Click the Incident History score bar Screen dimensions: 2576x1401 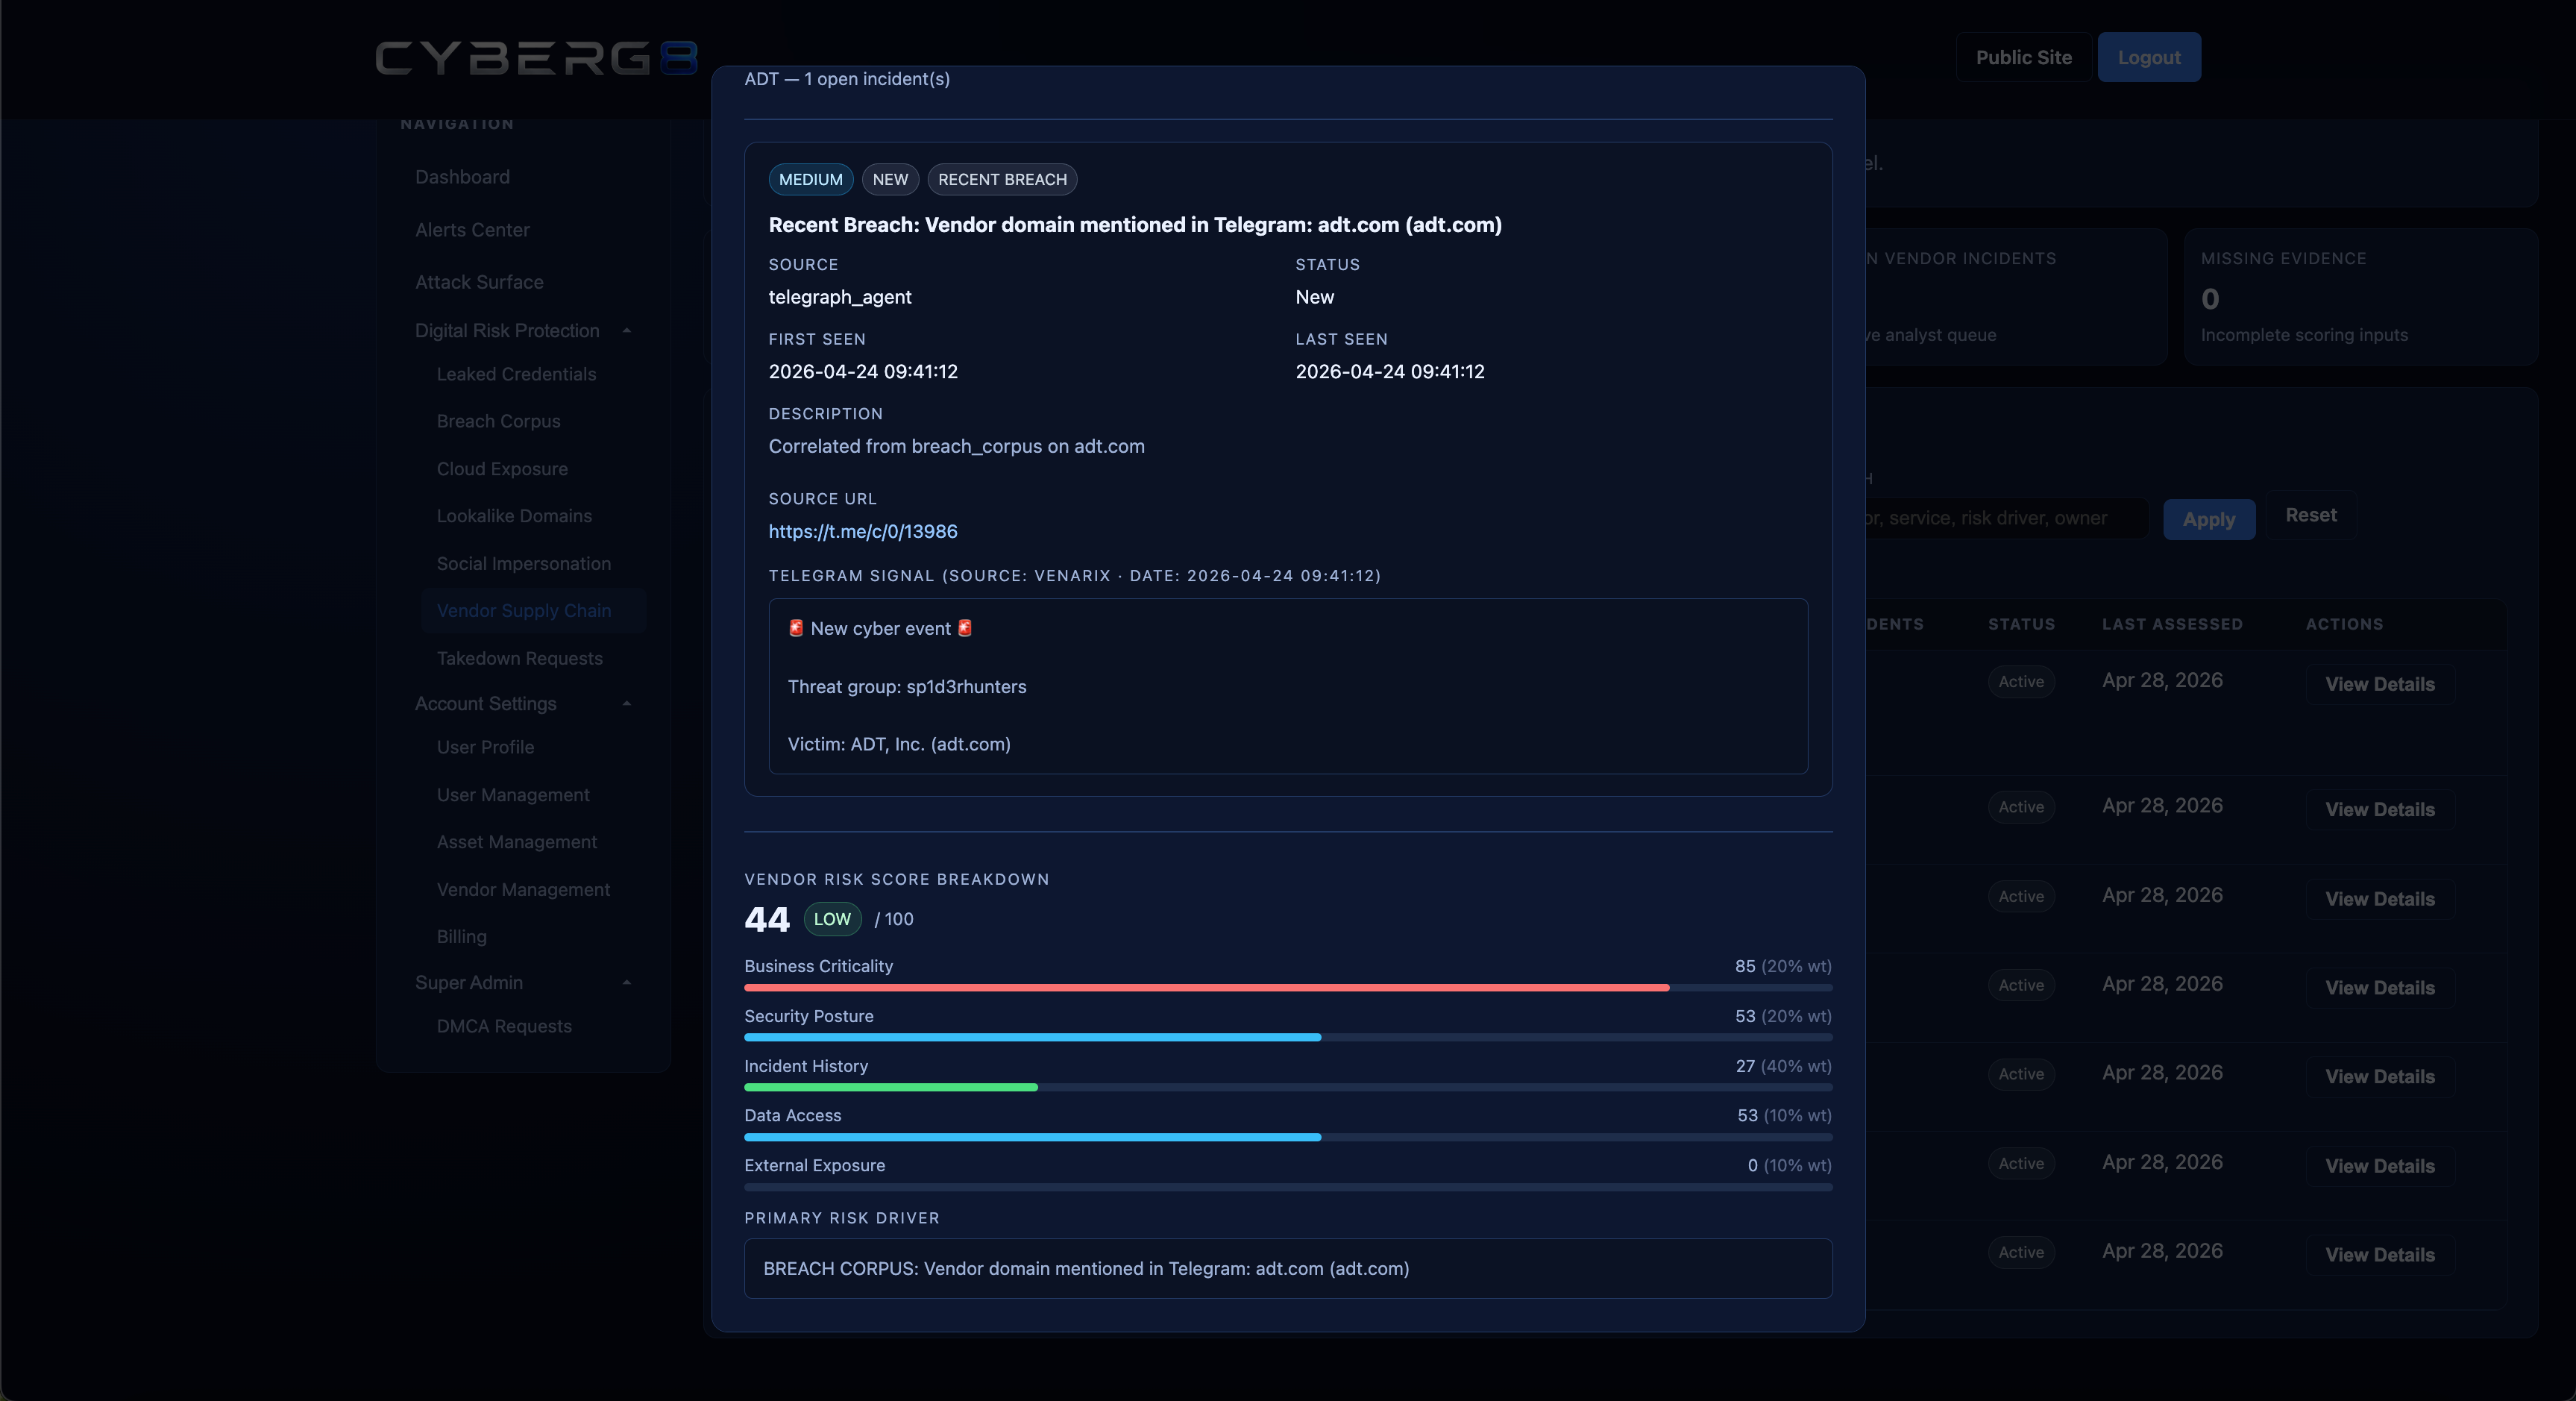[1288, 1087]
